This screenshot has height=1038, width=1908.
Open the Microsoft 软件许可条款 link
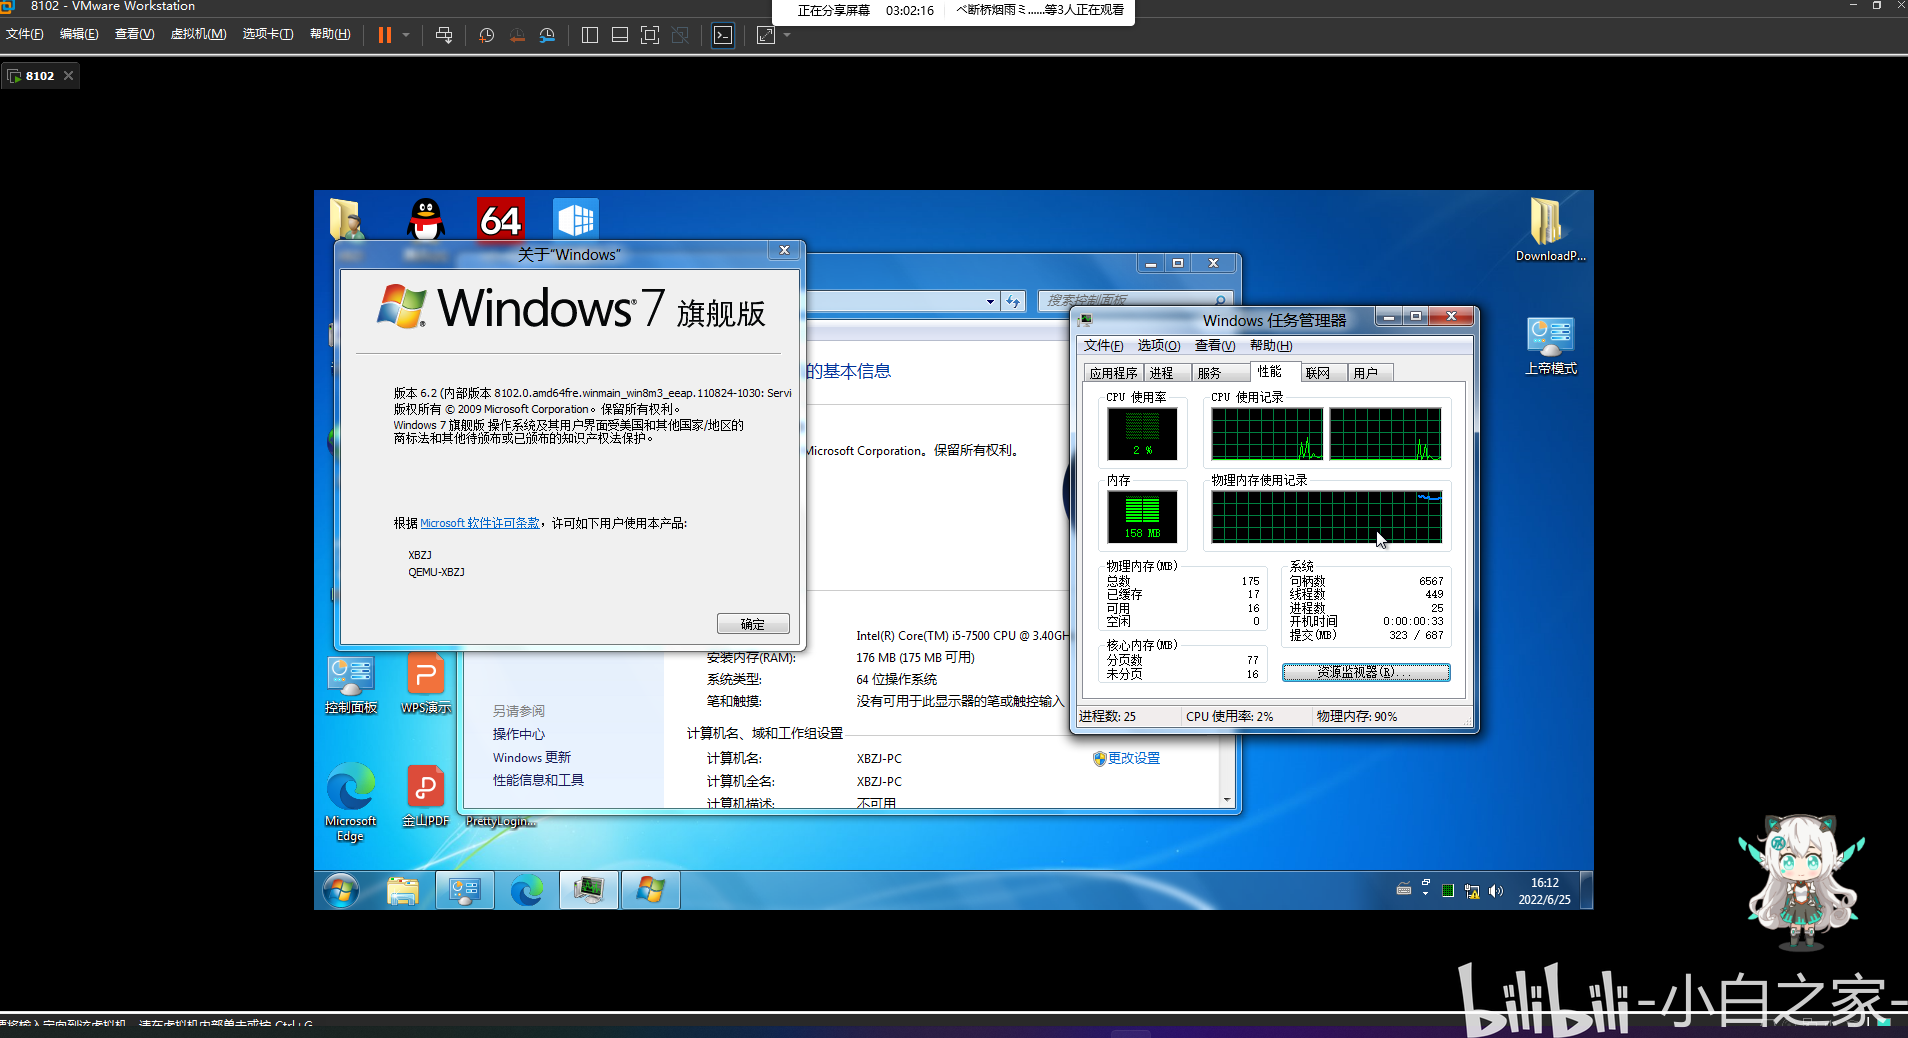(x=480, y=523)
